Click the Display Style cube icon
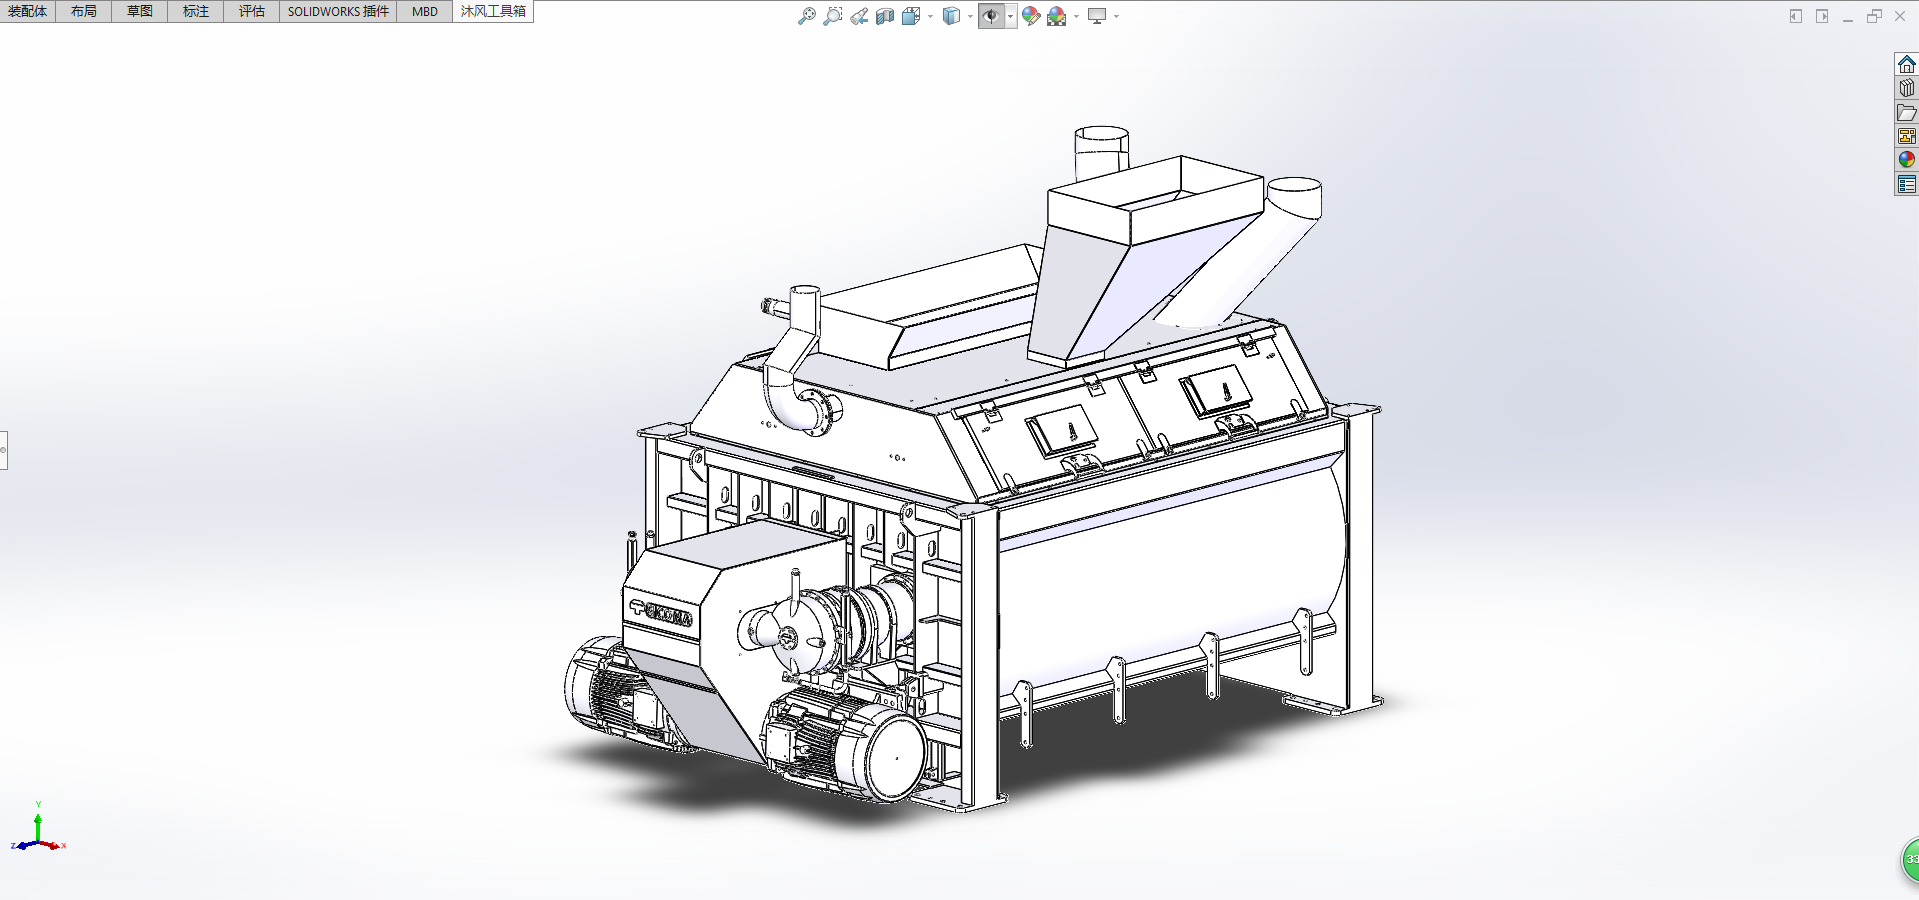This screenshot has height=900, width=1919. pos(951,16)
